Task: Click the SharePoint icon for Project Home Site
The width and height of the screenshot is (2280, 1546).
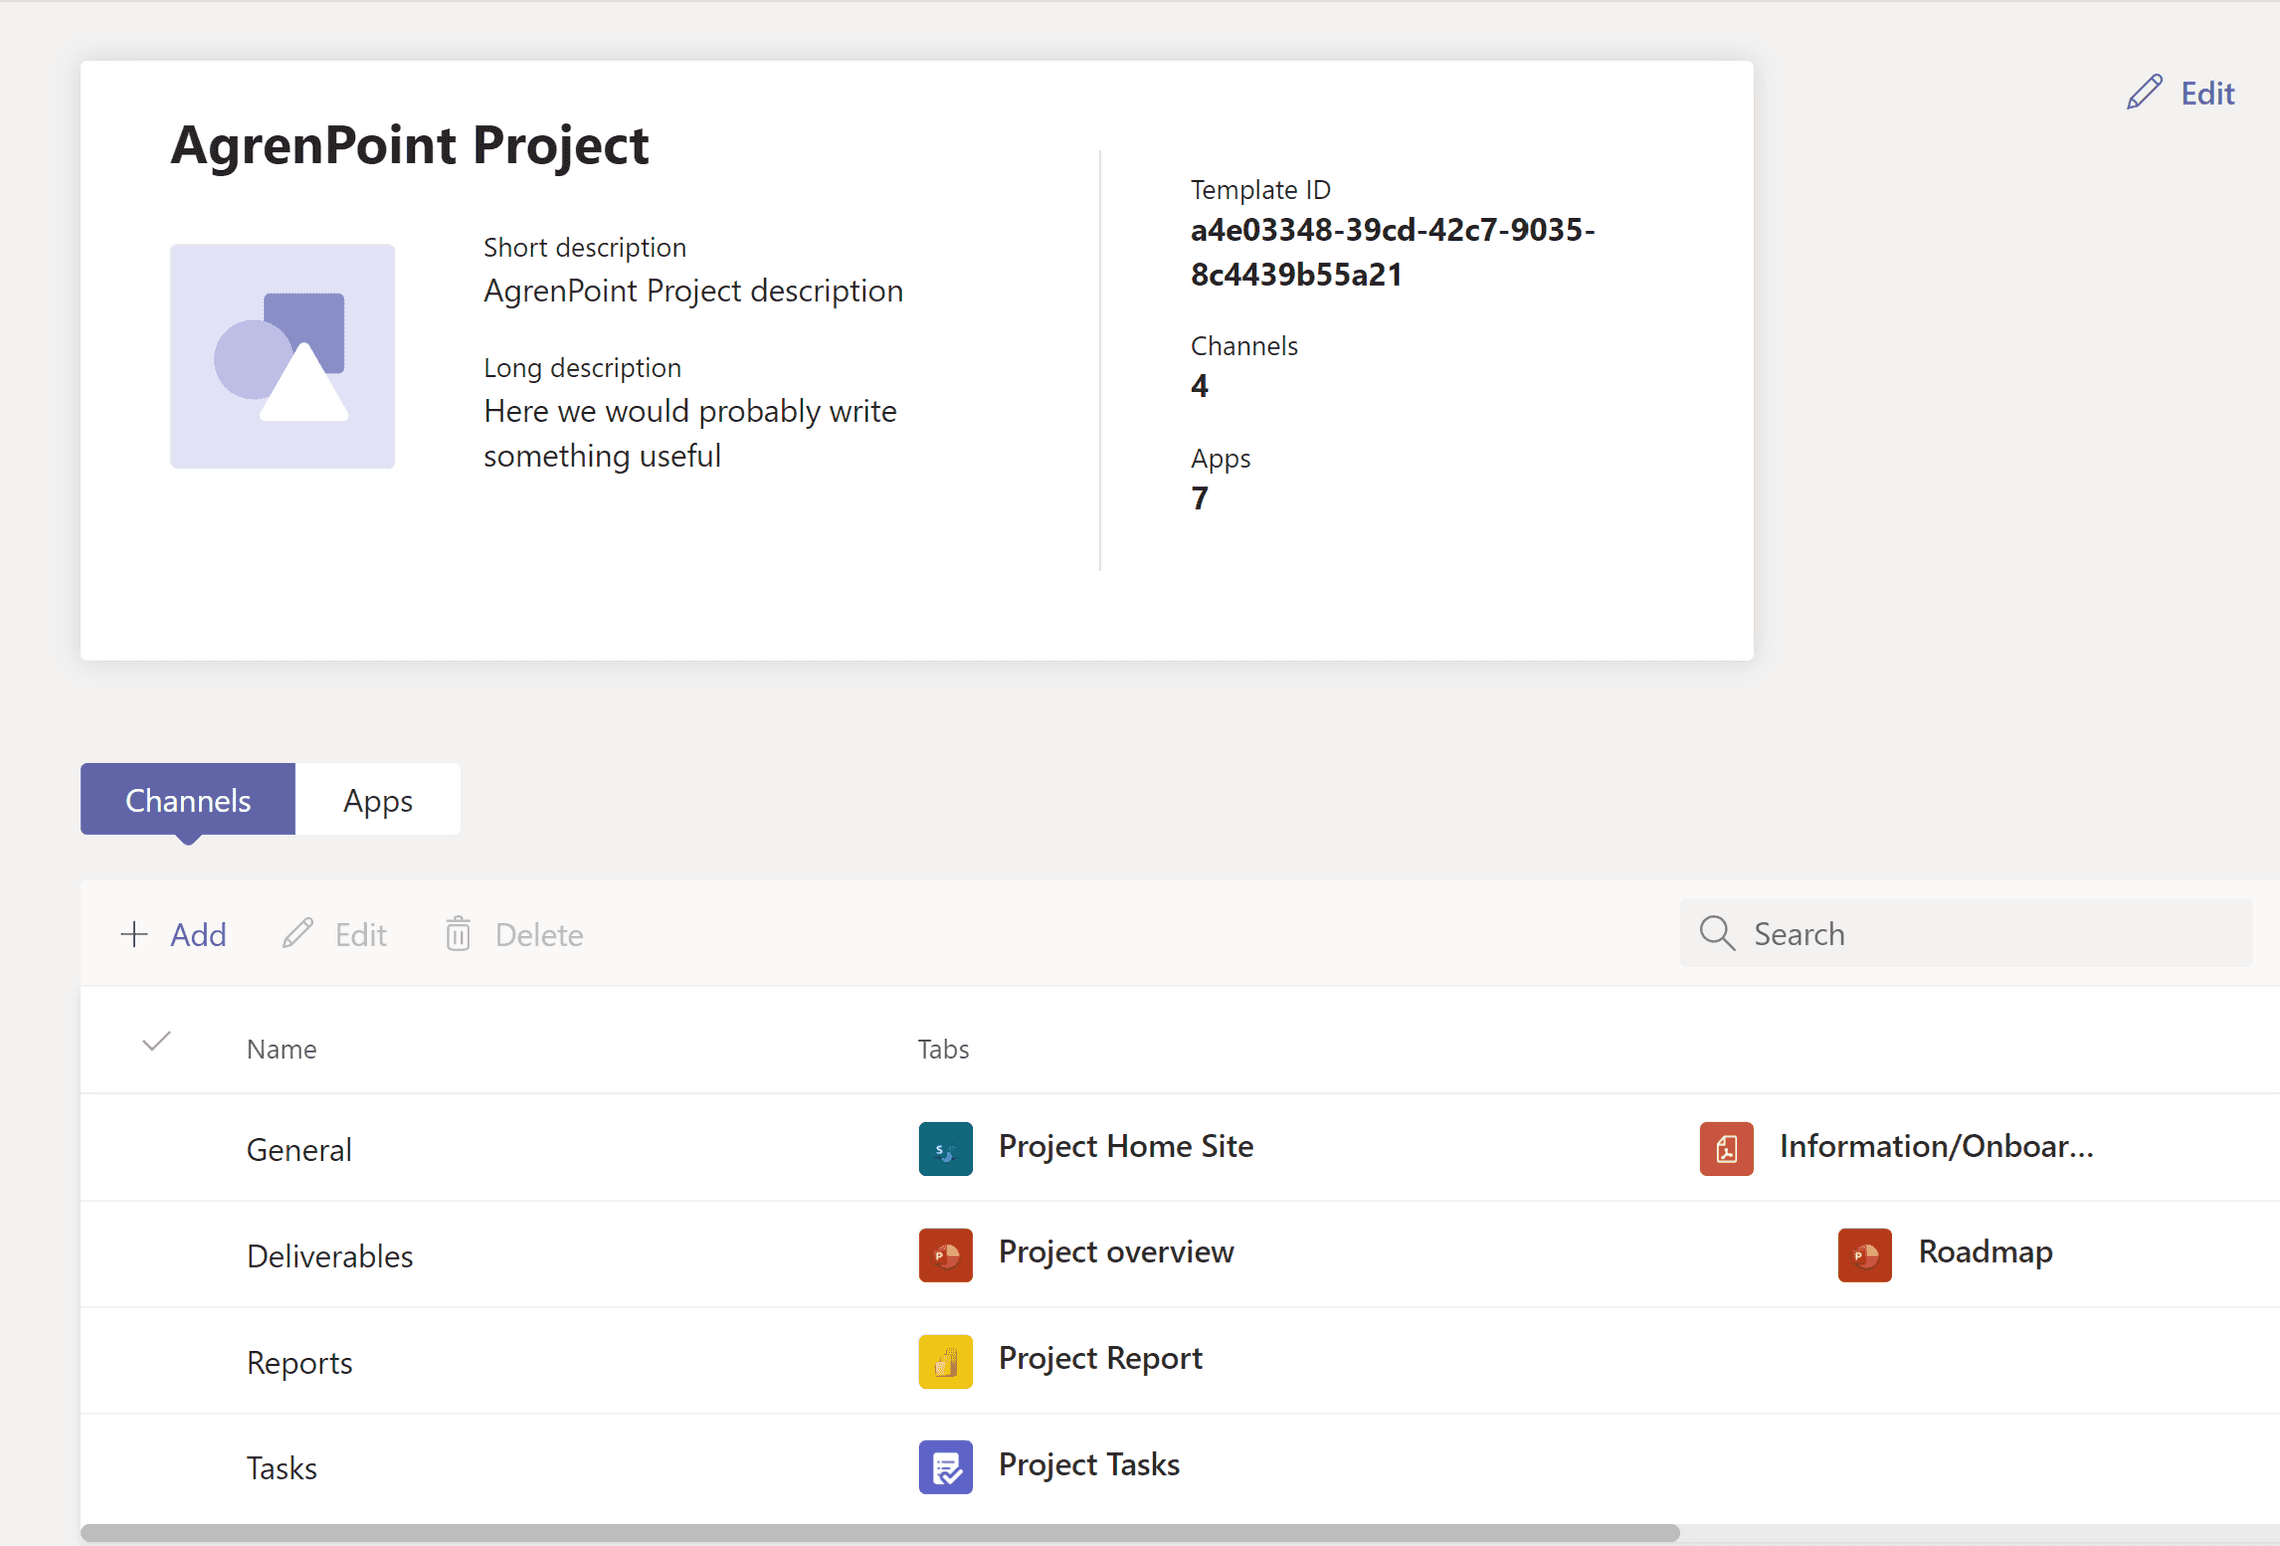Action: (944, 1148)
